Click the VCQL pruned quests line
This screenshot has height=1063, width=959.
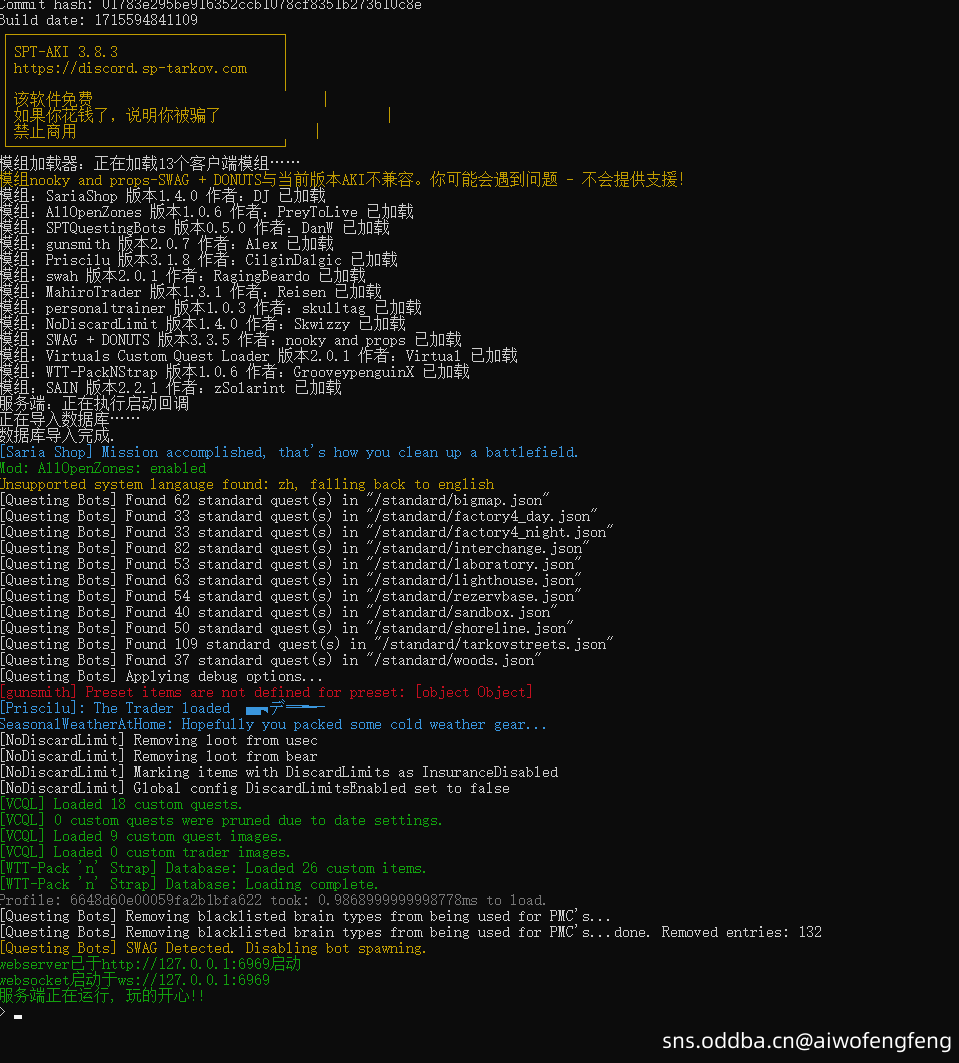pyautogui.click(x=221, y=820)
